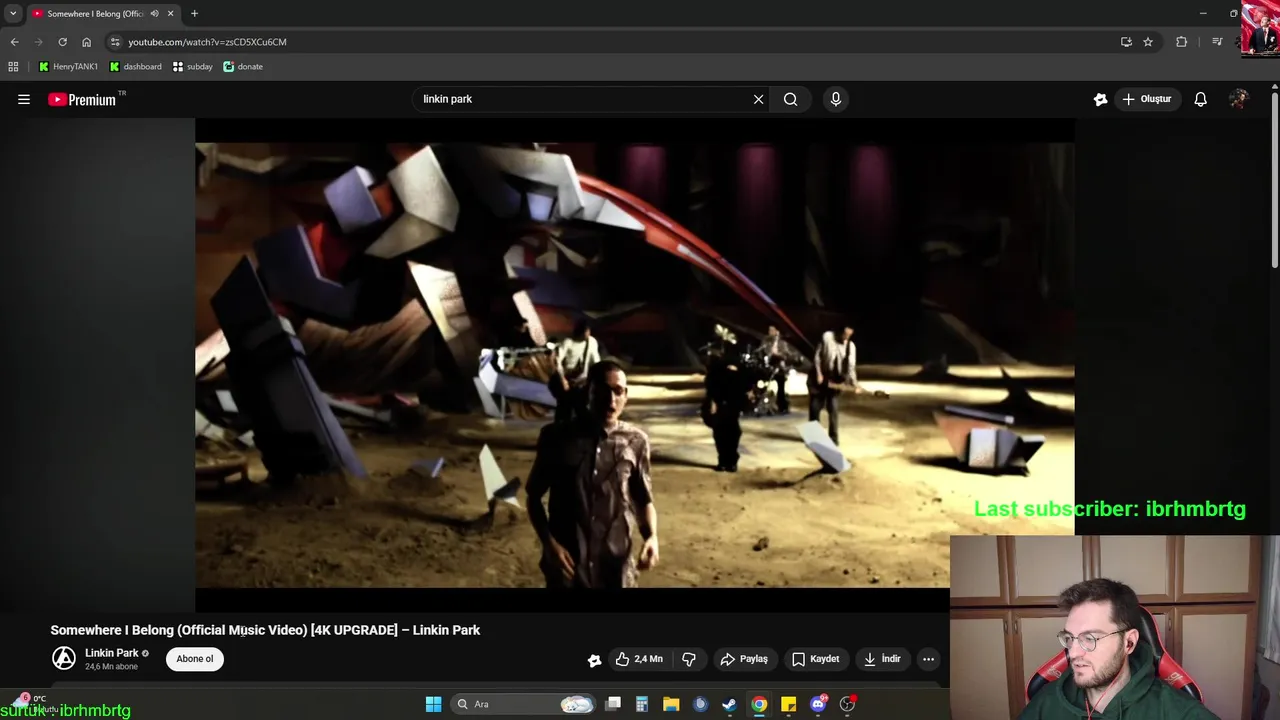Open the YouTube hamburger guide menu

coord(24,99)
